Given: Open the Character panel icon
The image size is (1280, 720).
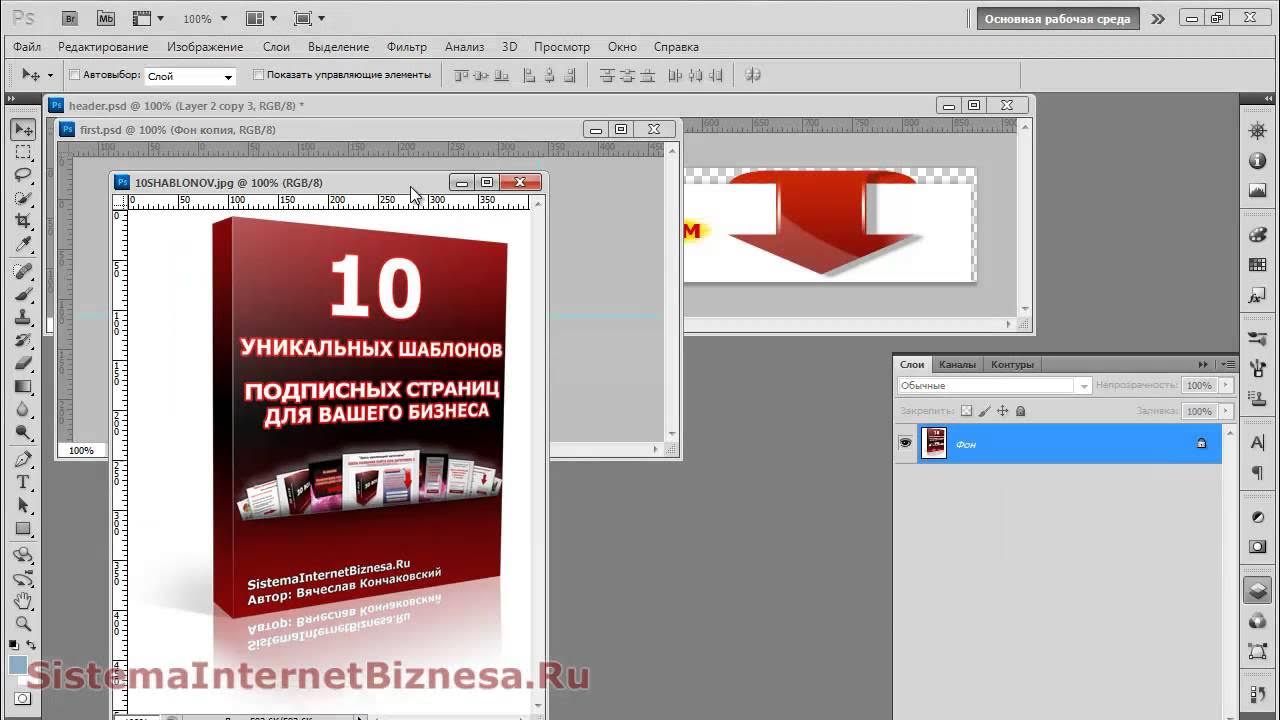Looking at the screenshot, I should click(x=1258, y=442).
